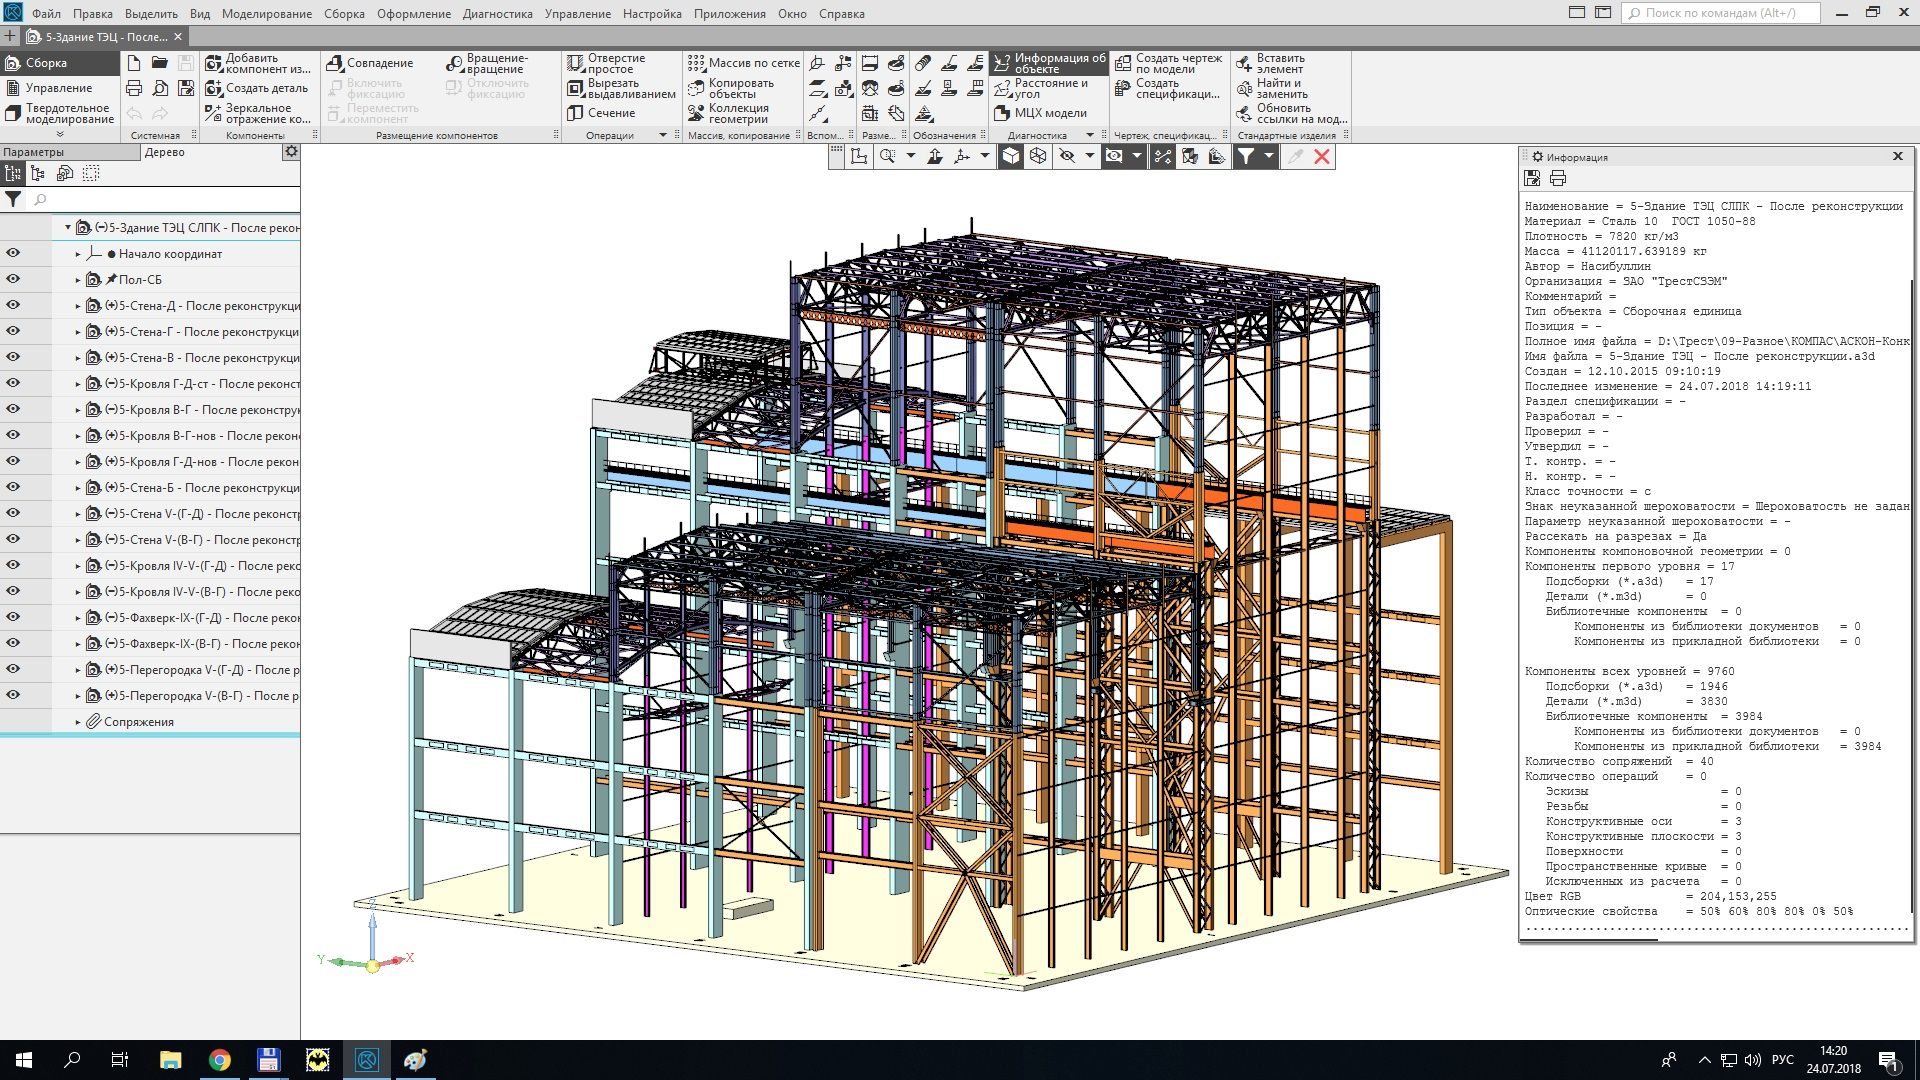The height and width of the screenshot is (1080, 1920).
Task: Select wireframe cube display mode
Action: [x=1038, y=156]
